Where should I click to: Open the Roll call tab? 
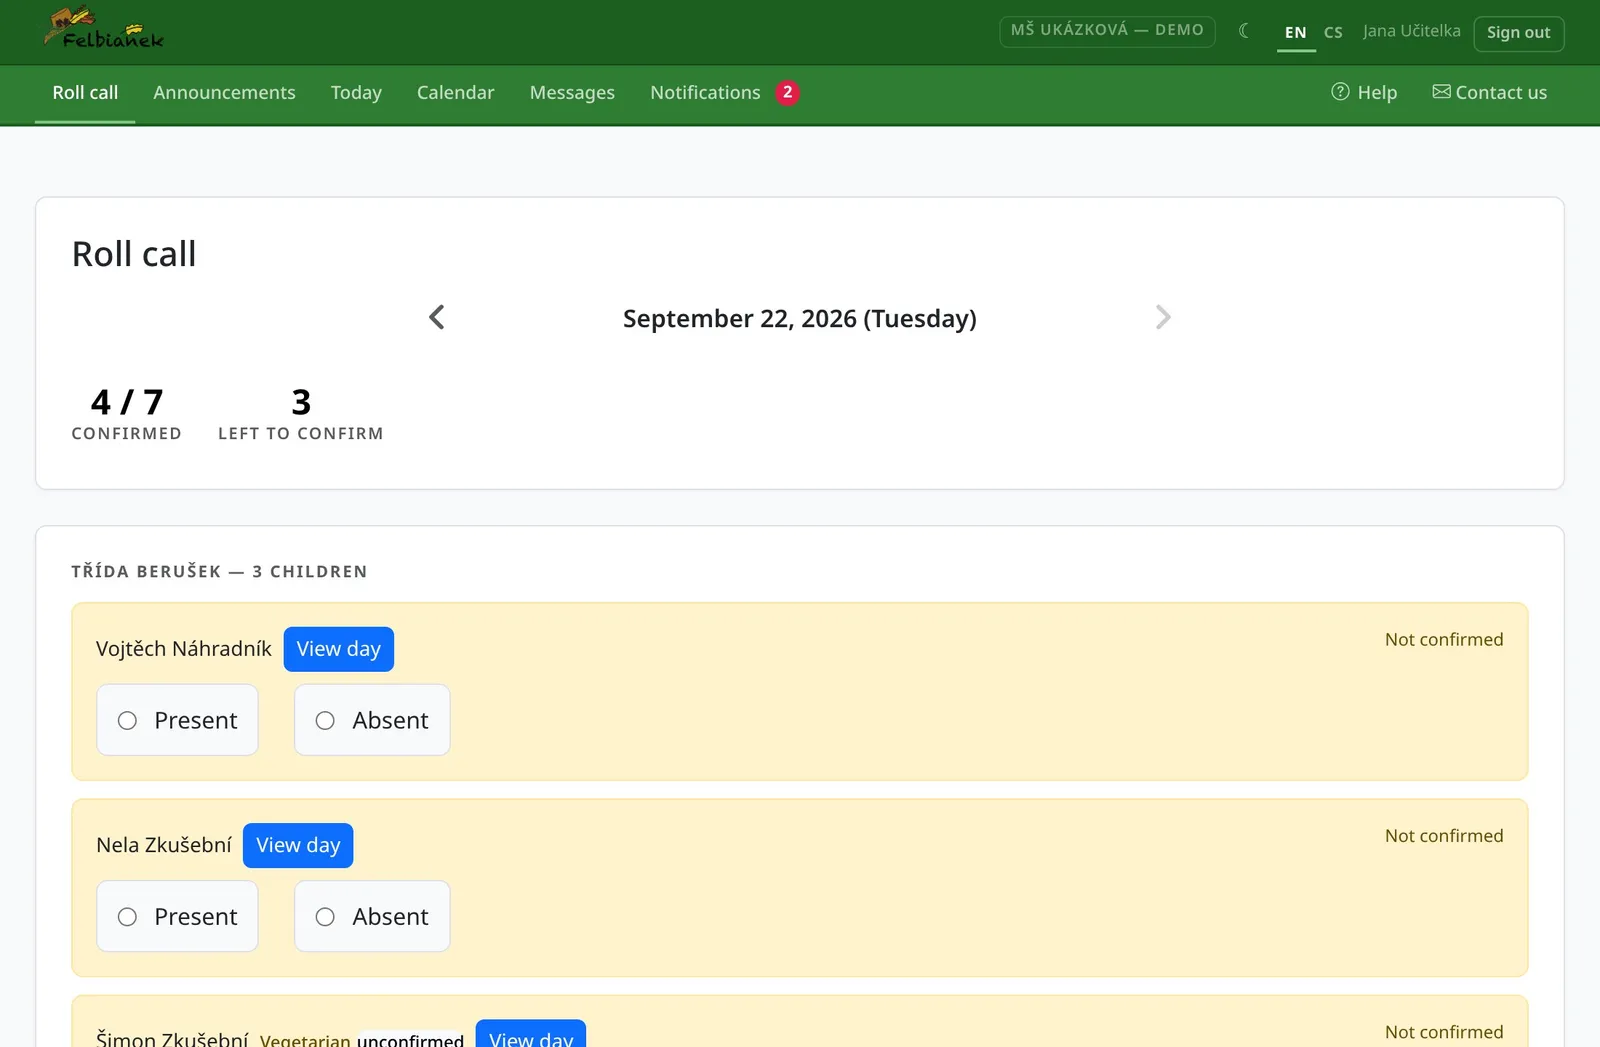pos(85,93)
